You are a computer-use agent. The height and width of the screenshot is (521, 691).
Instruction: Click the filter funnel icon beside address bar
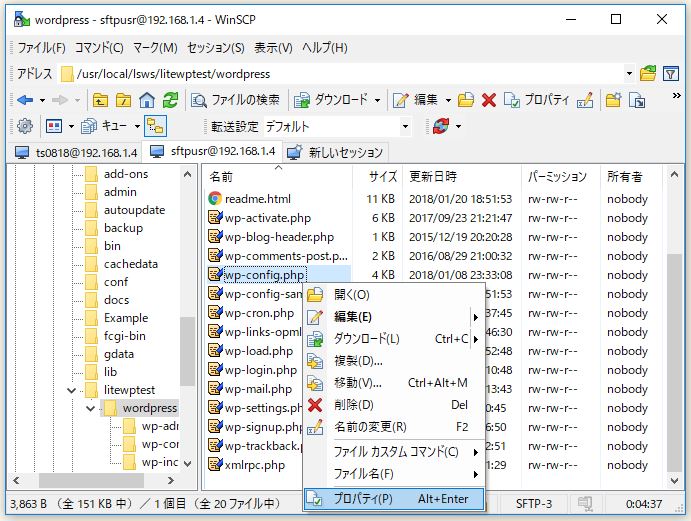(x=670, y=74)
